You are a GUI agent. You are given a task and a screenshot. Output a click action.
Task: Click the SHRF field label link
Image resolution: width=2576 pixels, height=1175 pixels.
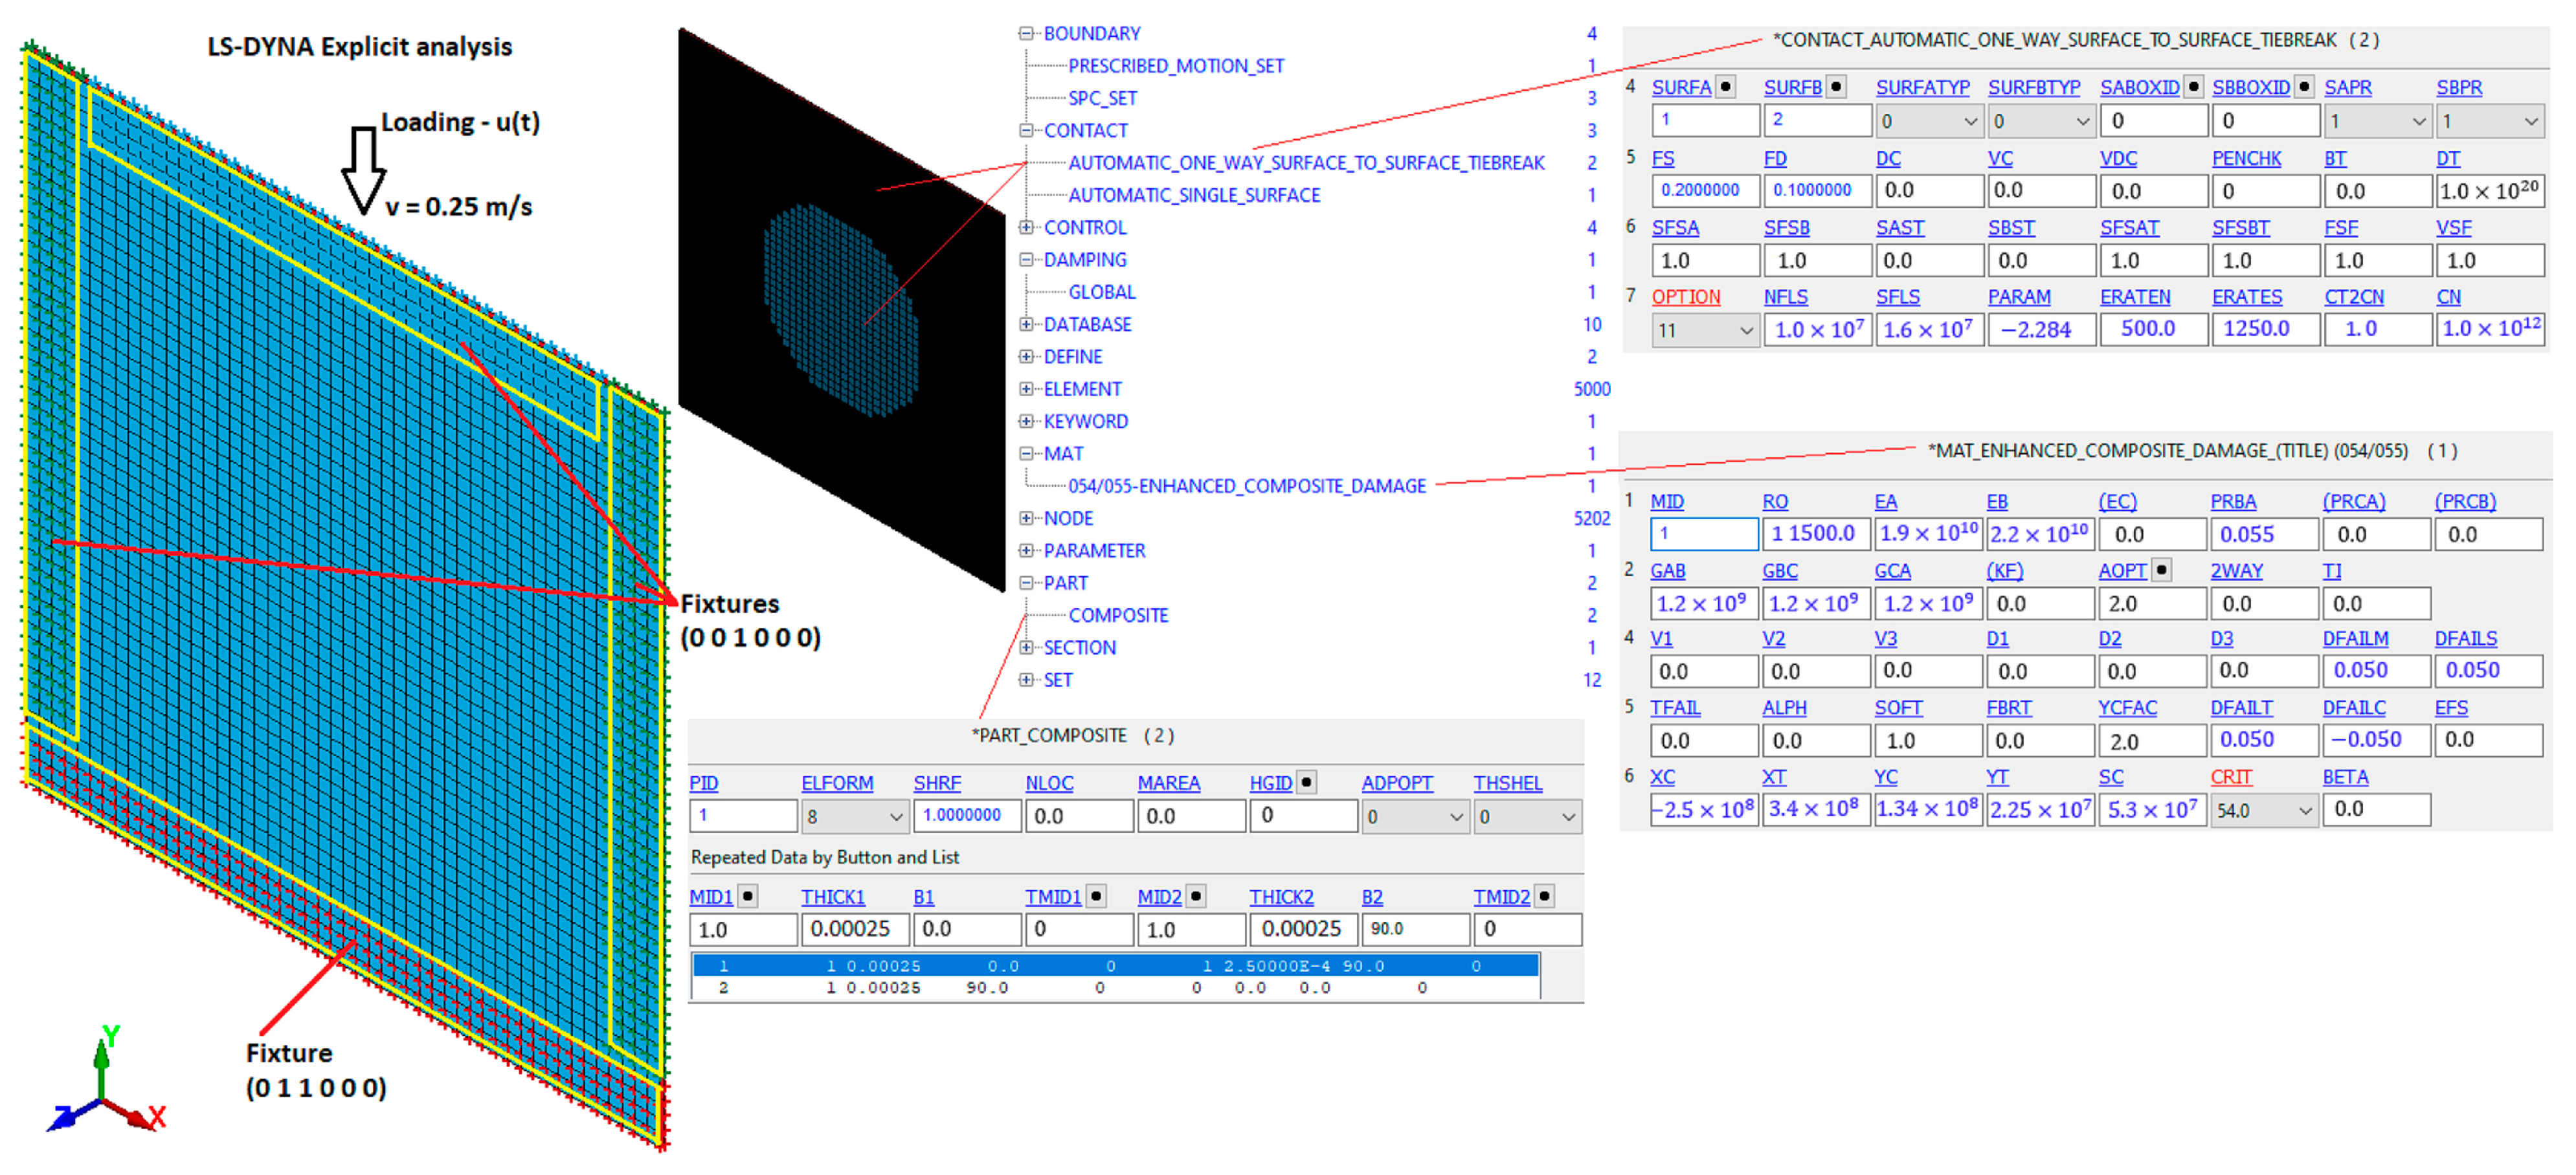point(936,783)
